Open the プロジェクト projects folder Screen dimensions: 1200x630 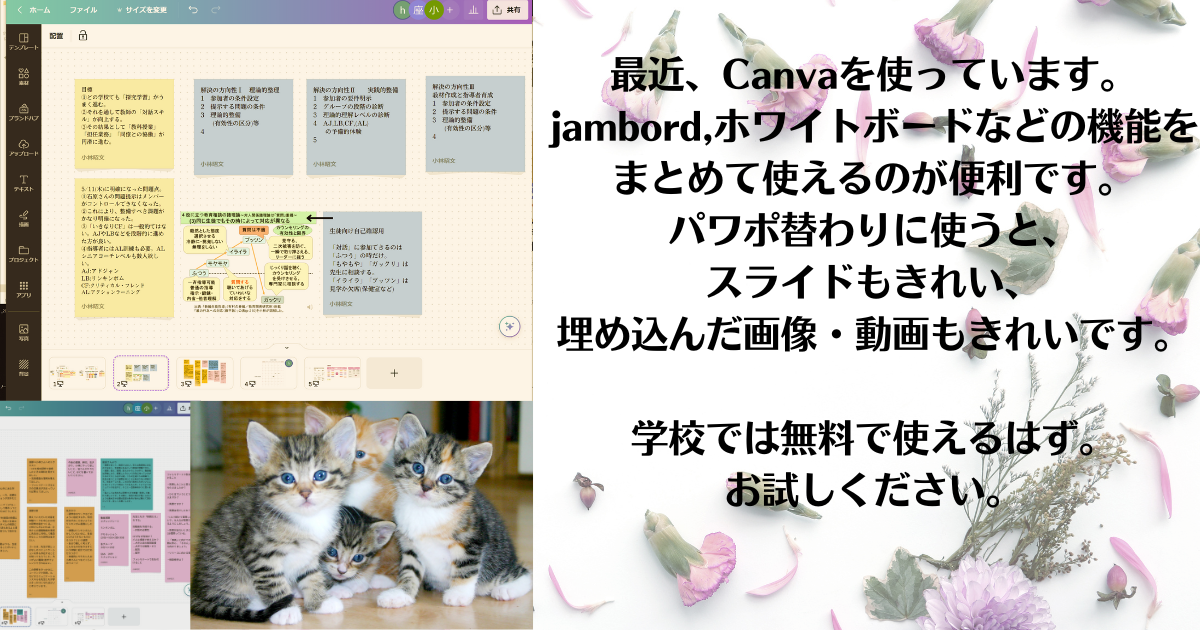click(23, 253)
